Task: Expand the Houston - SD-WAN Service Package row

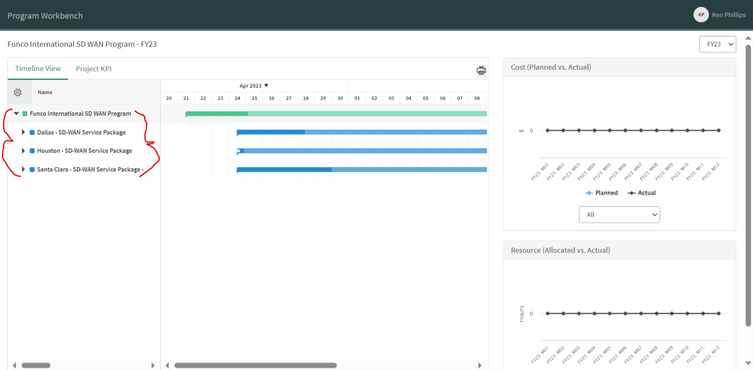Action: [23, 151]
